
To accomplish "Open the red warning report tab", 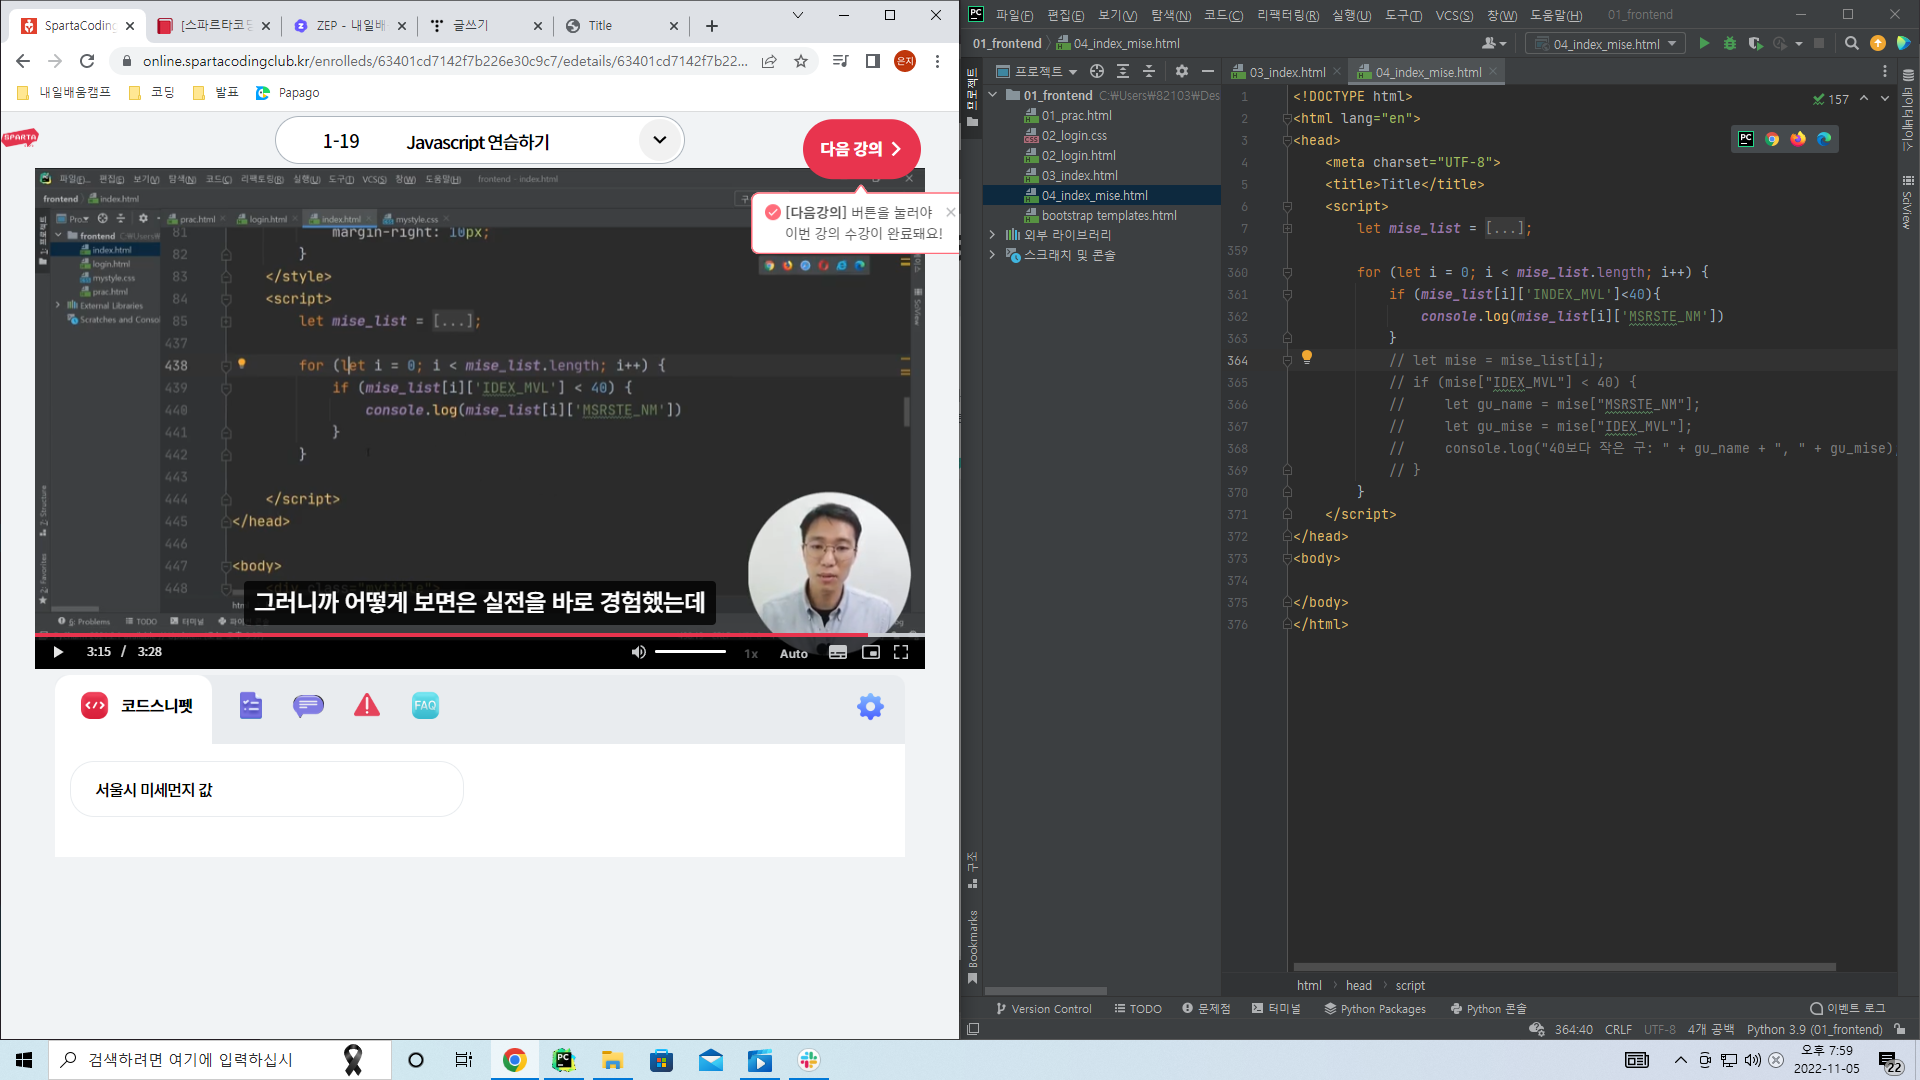I will 367,706.
